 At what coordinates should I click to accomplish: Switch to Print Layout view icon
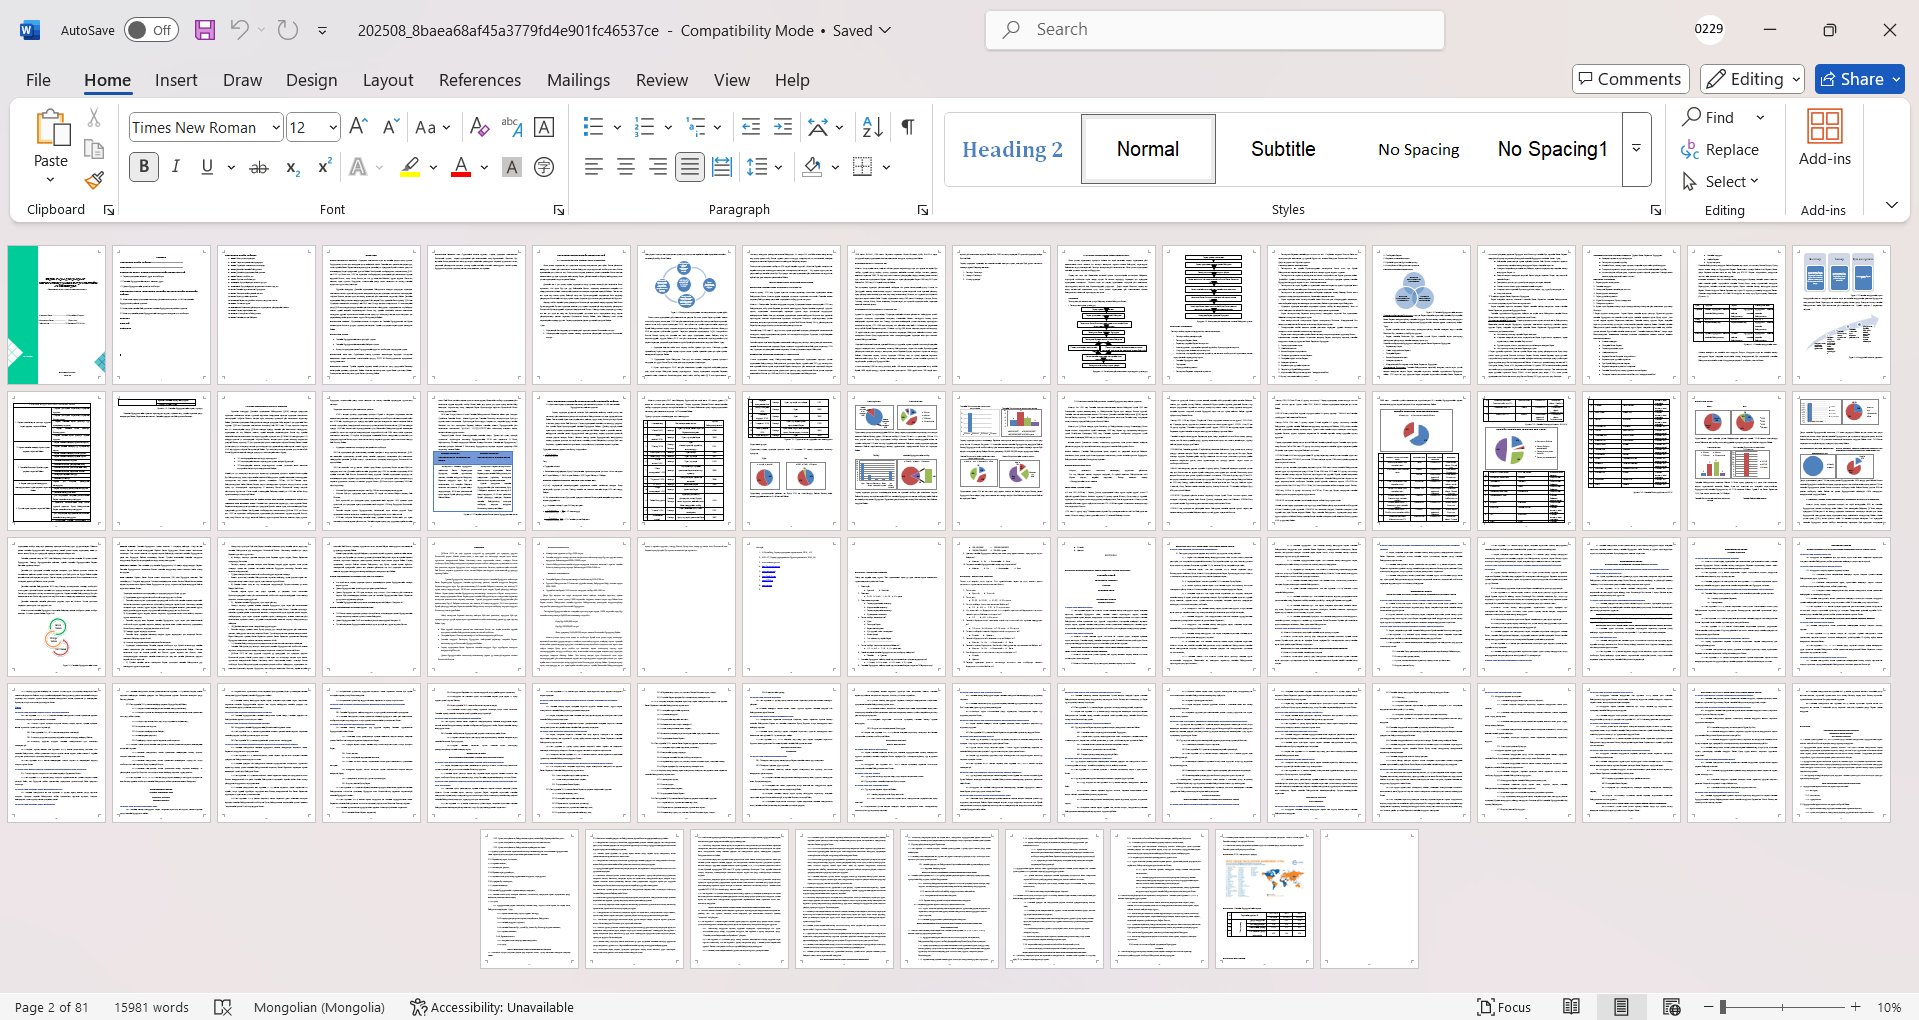pyautogui.click(x=1621, y=1007)
